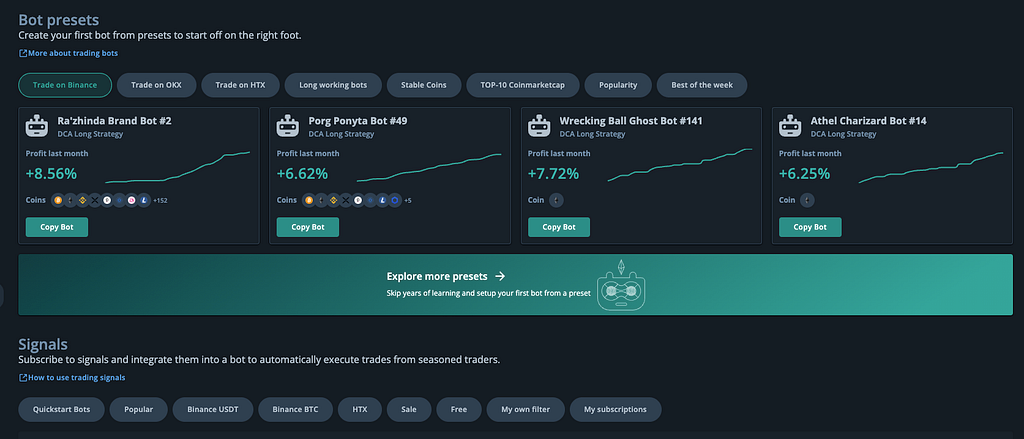Image resolution: width=1024 pixels, height=439 pixels.
Task: Click the game controller illustration in presets banner
Action: (x=620, y=285)
